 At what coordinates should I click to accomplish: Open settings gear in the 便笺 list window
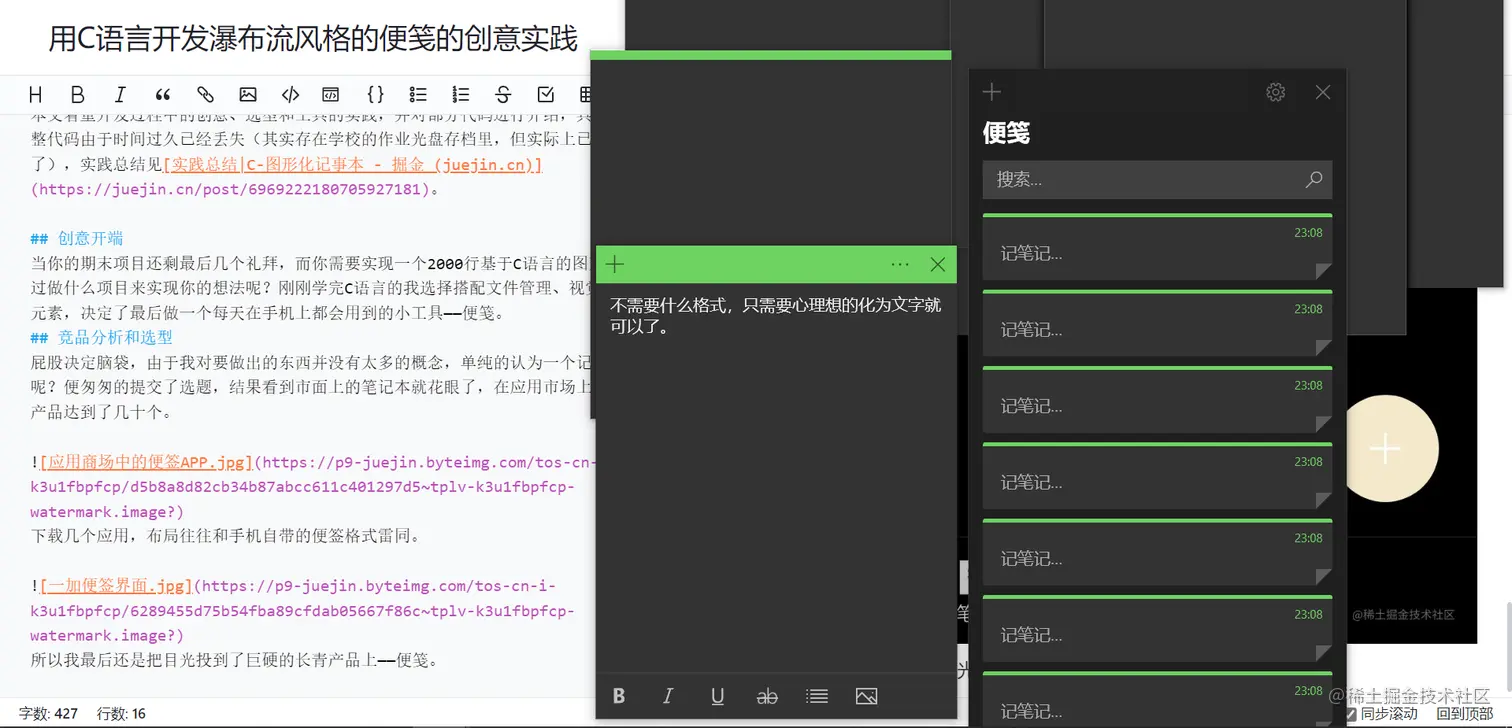pyautogui.click(x=1275, y=92)
